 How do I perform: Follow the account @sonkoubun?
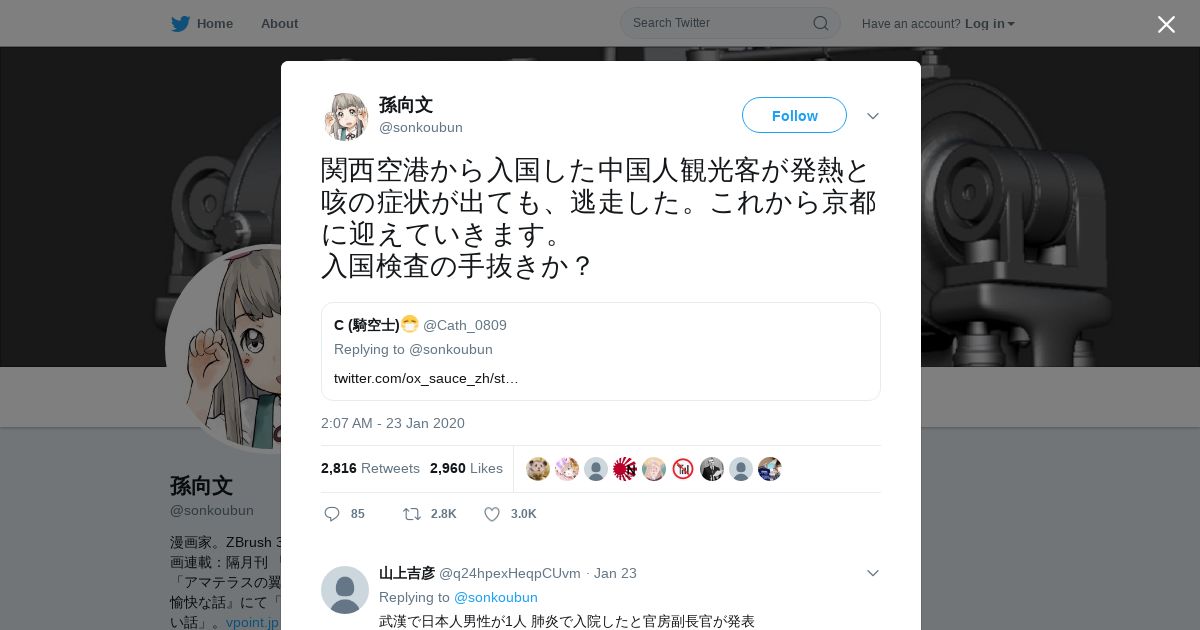794,116
